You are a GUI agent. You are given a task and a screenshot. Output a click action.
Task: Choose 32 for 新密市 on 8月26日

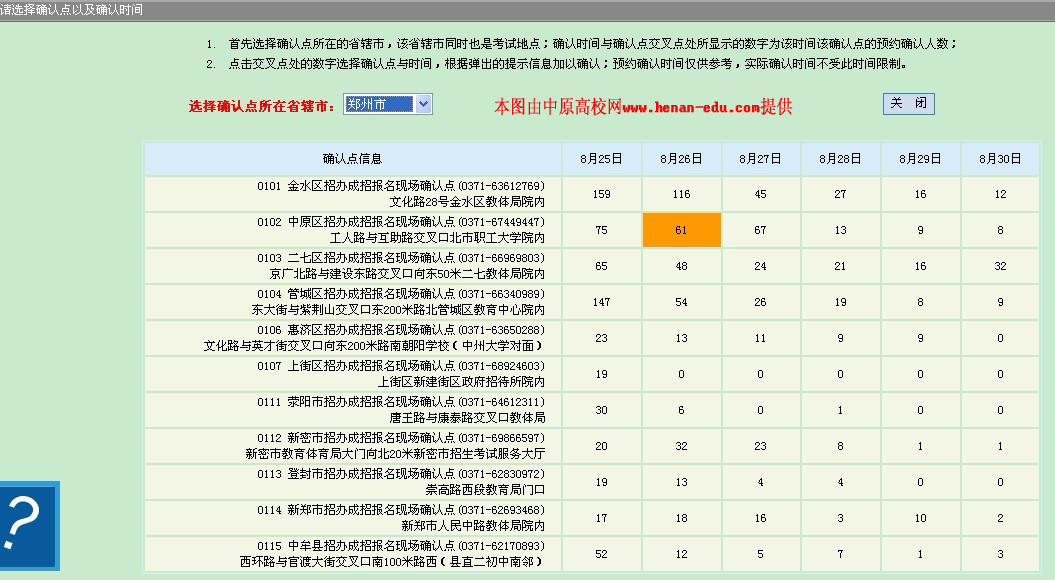681,446
